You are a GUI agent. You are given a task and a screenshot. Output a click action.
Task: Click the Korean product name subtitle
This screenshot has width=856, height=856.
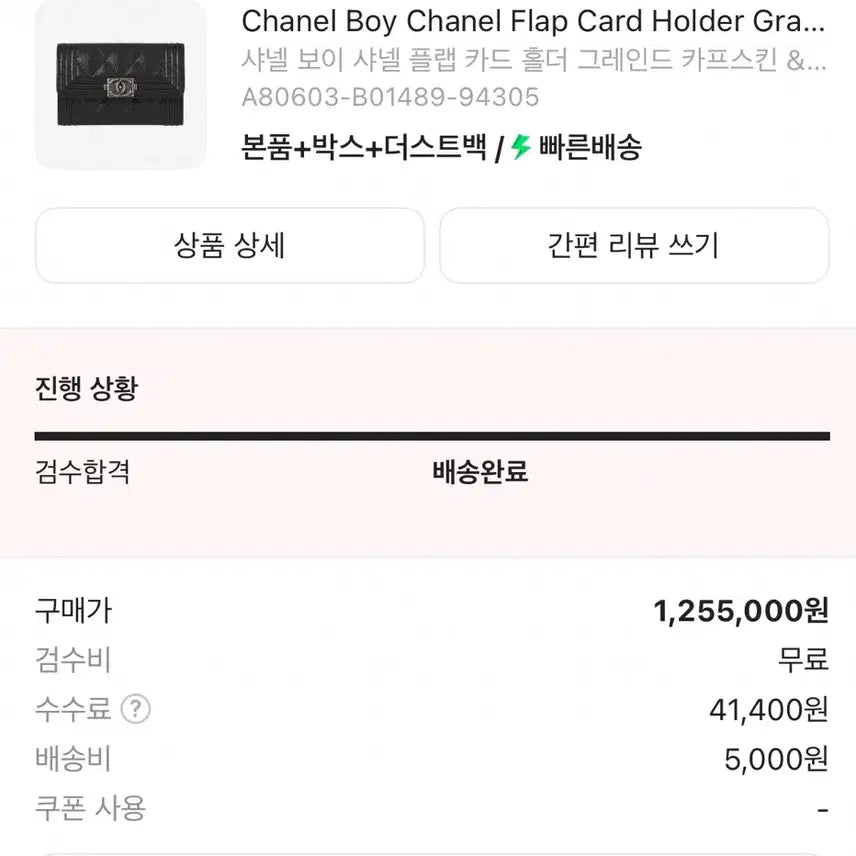pyautogui.click(x=534, y=60)
